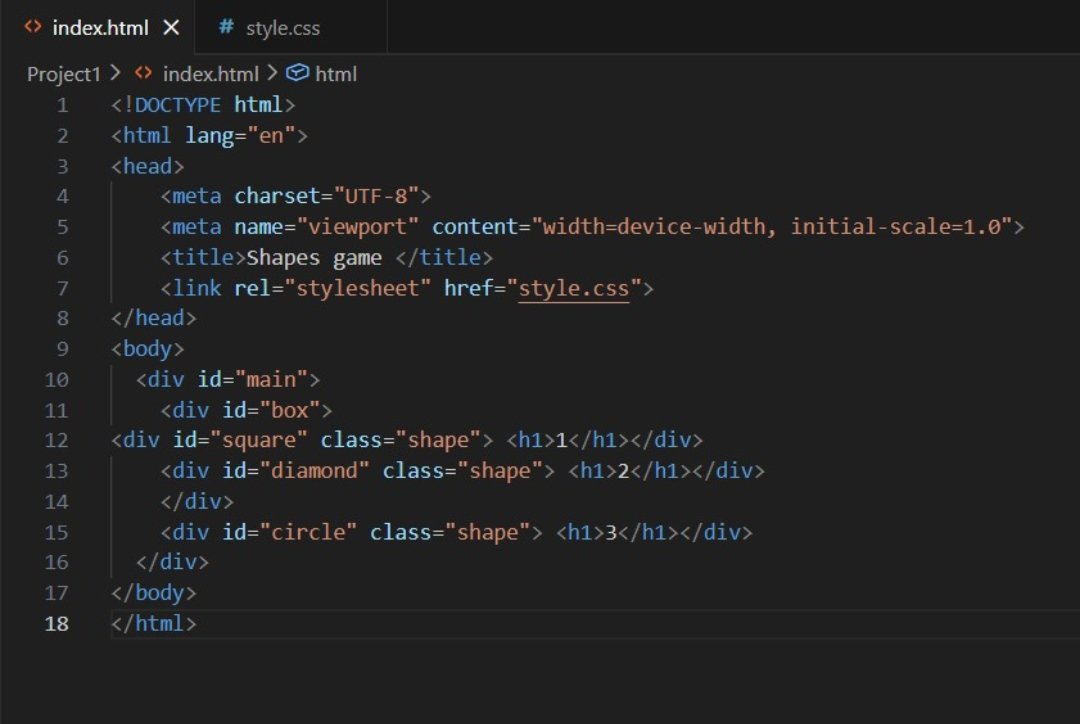Click the HTML file icon on the index.html tab
The image size is (1080, 724).
(32, 27)
